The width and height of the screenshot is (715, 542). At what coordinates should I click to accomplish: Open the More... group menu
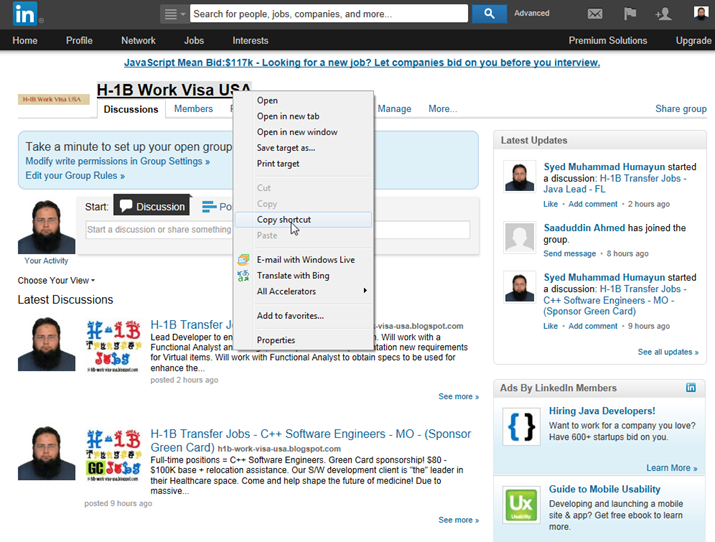pyautogui.click(x=442, y=109)
